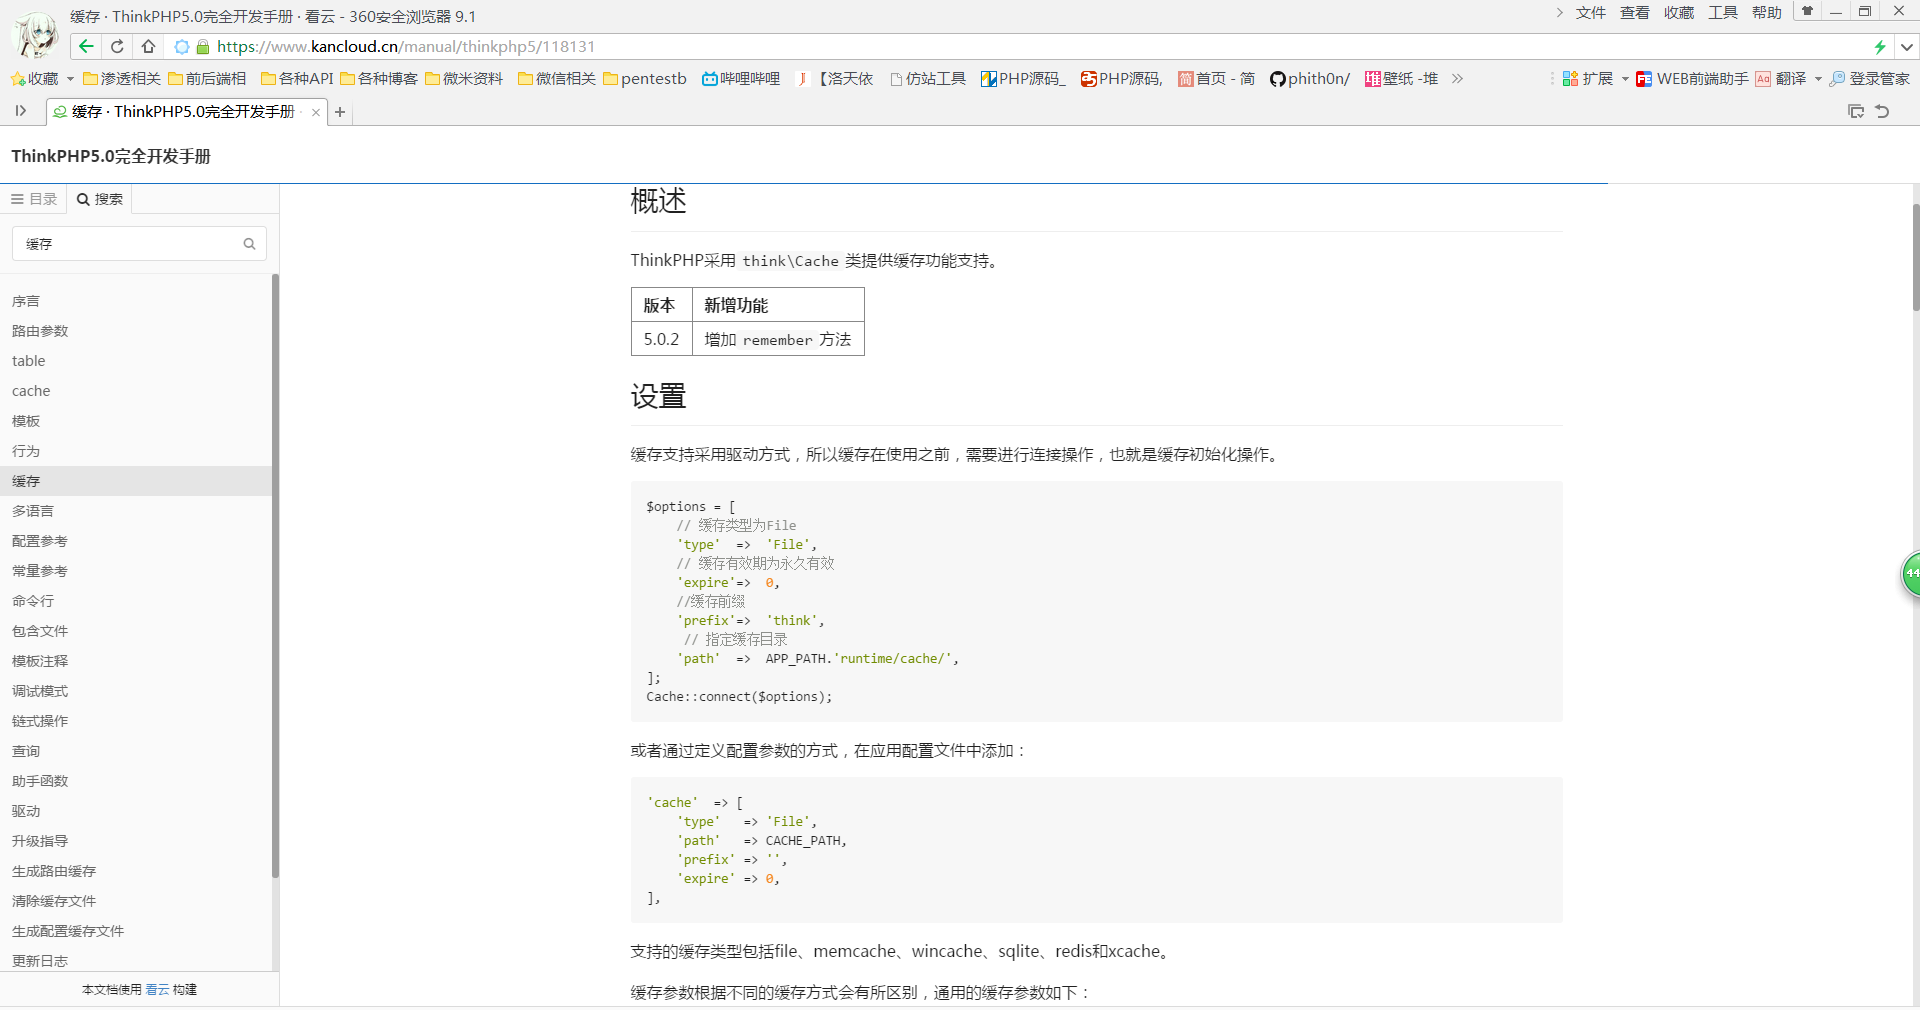Click the browser back arrow button
Viewport: 1920px width, 1010px height.
coord(87,46)
